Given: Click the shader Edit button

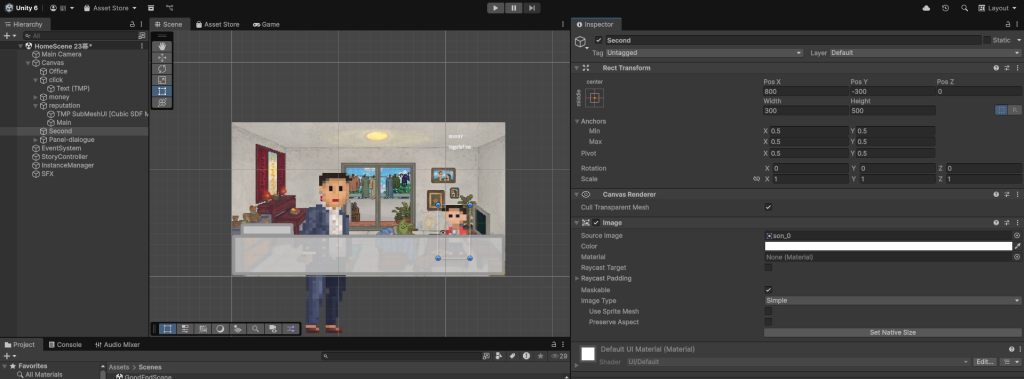Looking at the screenshot, I should (x=984, y=361).
